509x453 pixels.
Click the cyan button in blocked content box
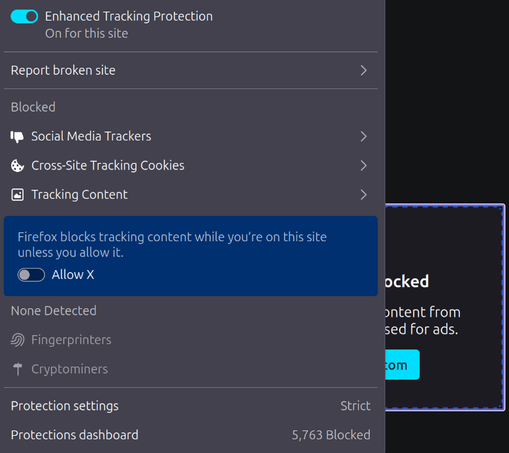pyautogui.click(x=402, y=365)
